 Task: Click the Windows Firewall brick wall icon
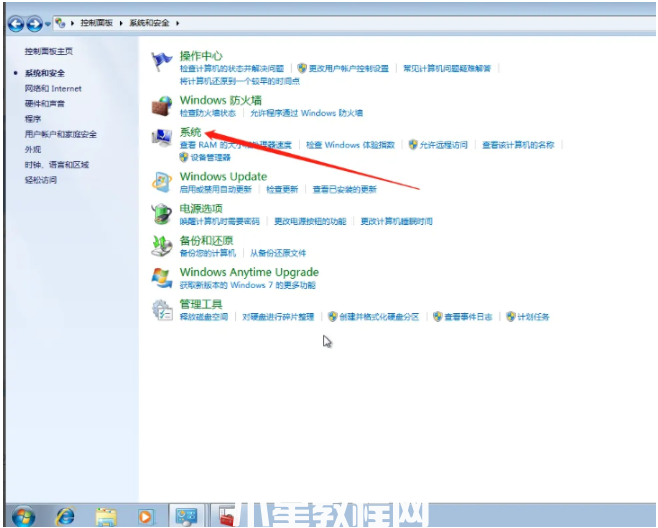[162, 106]
